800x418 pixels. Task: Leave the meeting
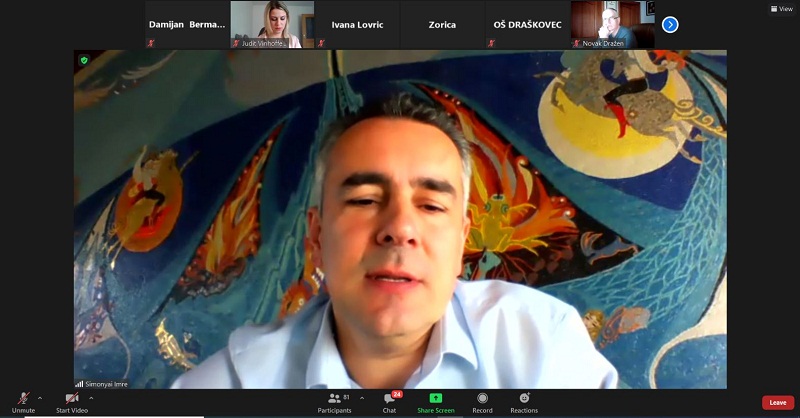coord(777,402)
